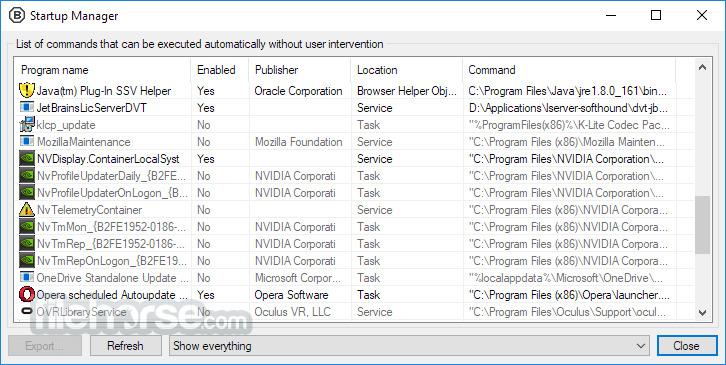This screenshot has height=365, width=726.
Task: Click the klcp_update task icon
Action: tap(27, 125)
